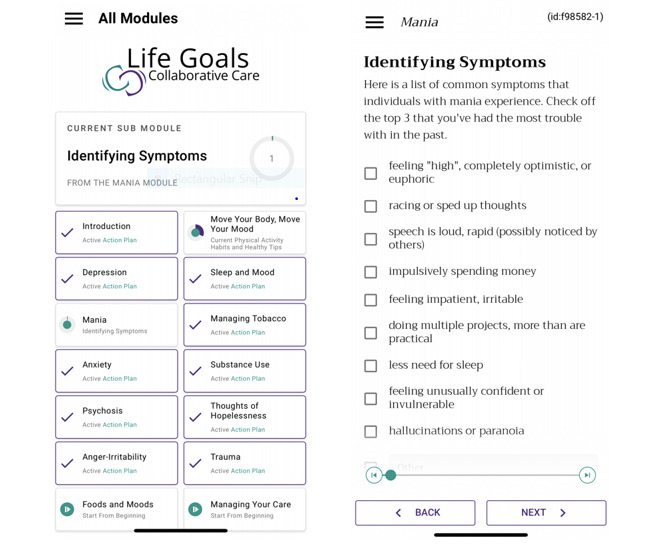This screenshot has width=658, height=544.
Task: Select 'hallucinations or paranoia' checkbox
Action: [x=371, y=432]
